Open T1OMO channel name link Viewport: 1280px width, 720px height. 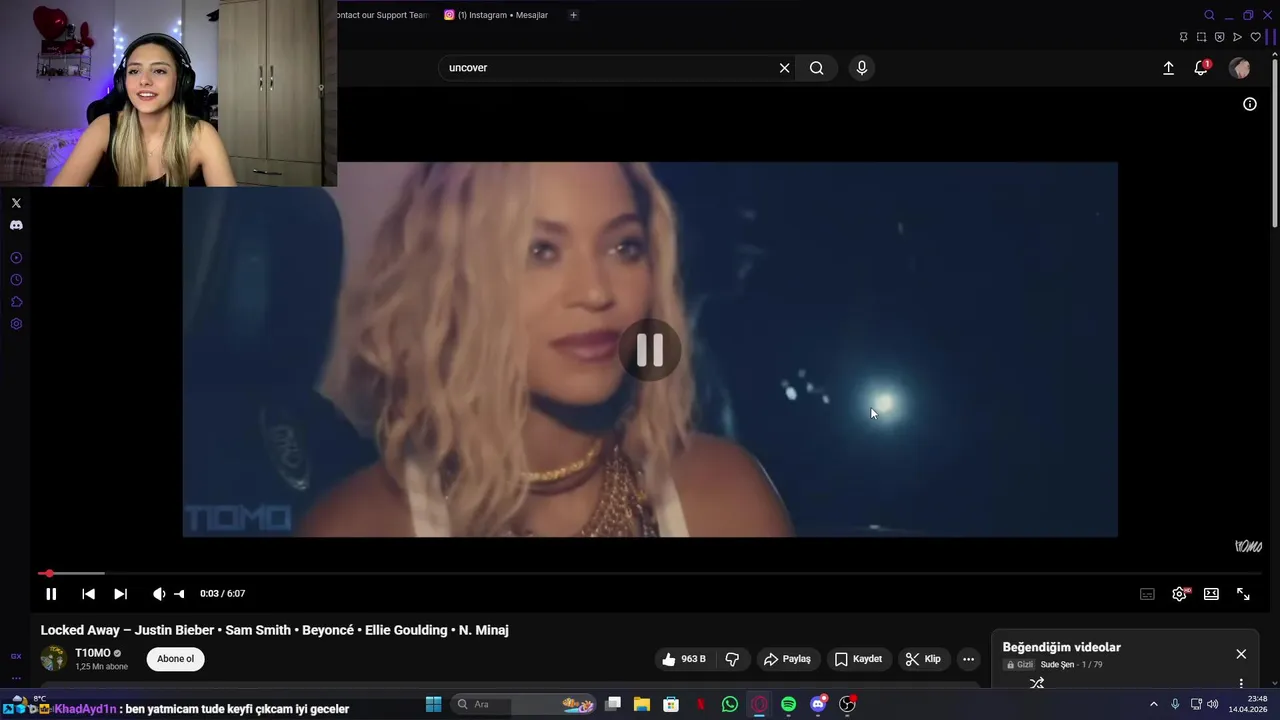pyautogui.click(x=93, y=653)
